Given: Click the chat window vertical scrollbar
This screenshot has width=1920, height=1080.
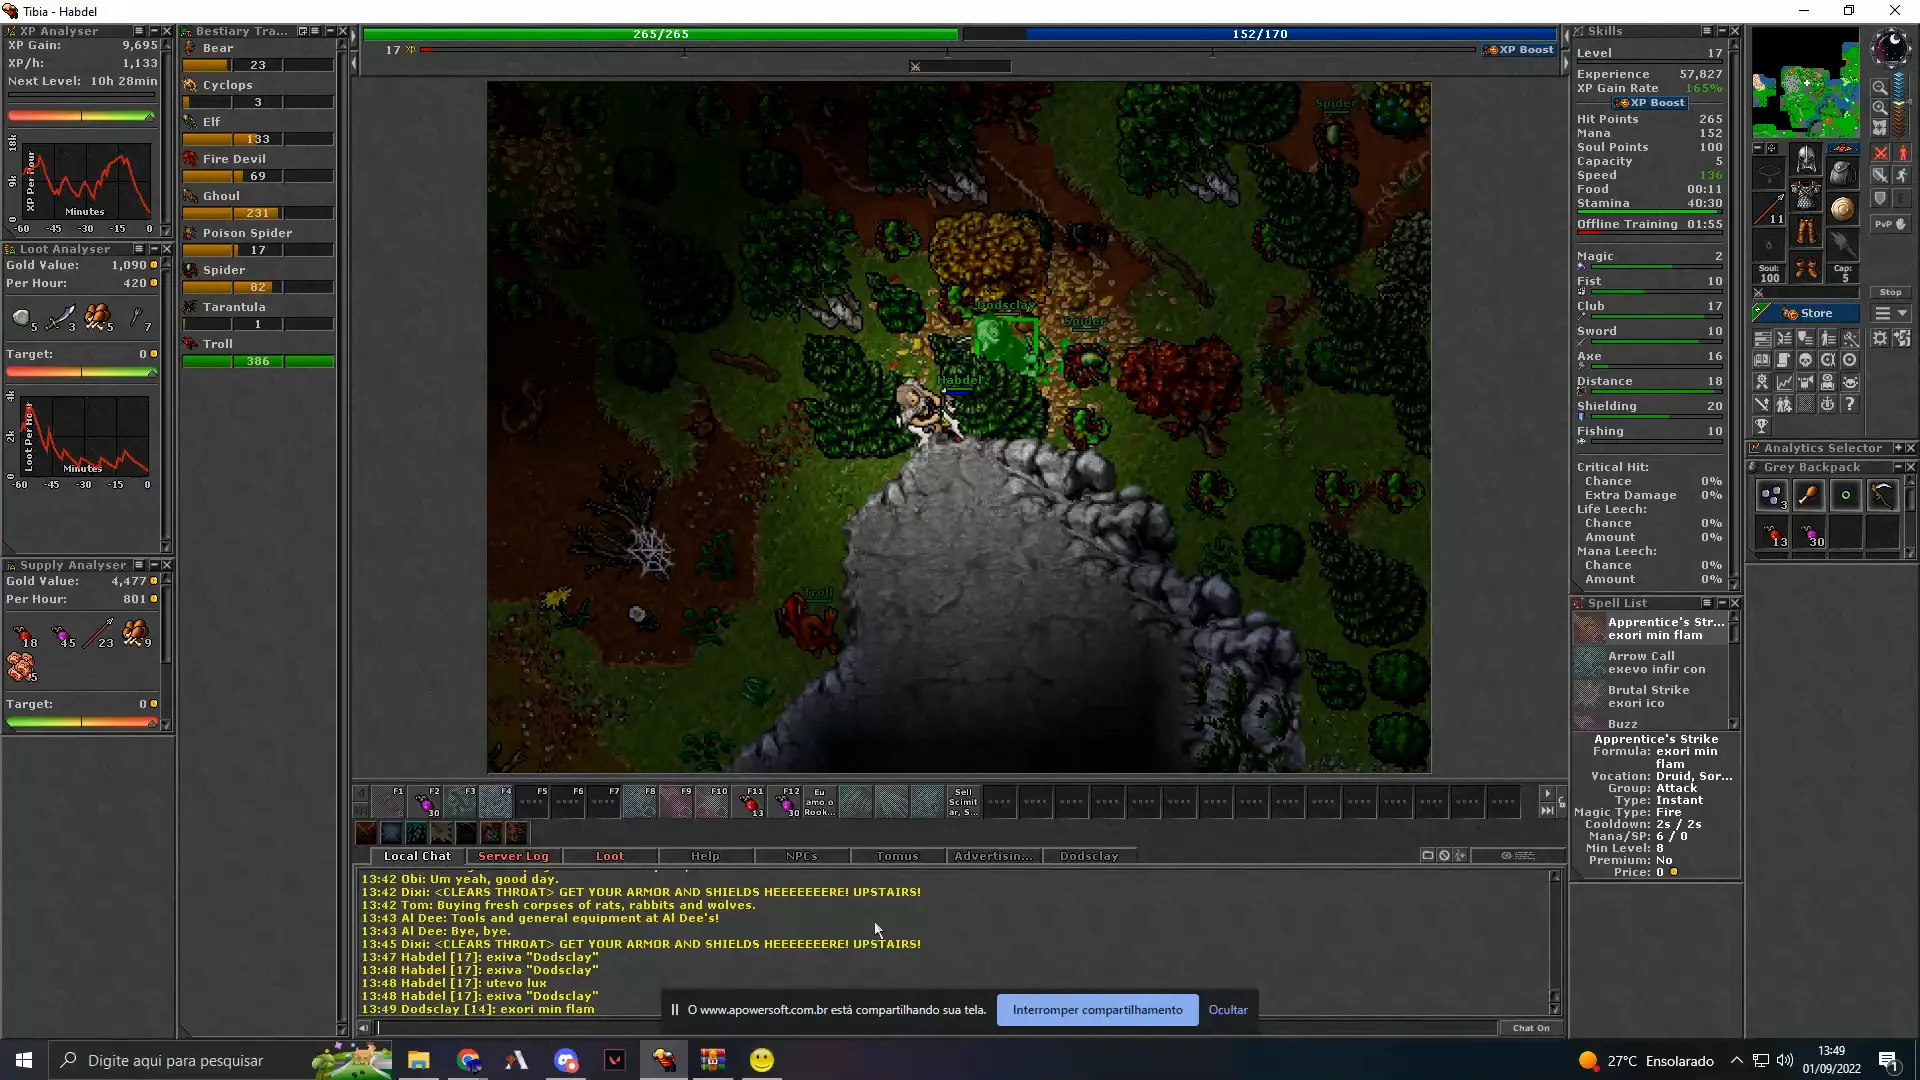Looking at the screenshot, I should tap(1555, 942).
